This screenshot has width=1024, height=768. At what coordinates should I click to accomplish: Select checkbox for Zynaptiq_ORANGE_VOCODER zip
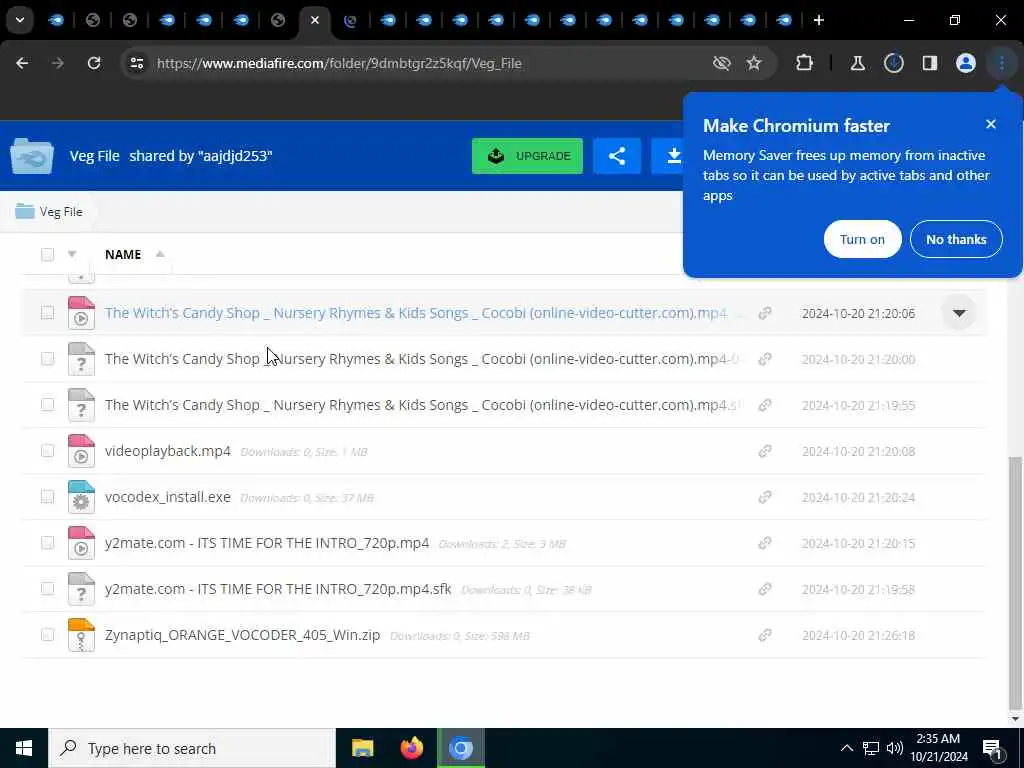point(48,635)
